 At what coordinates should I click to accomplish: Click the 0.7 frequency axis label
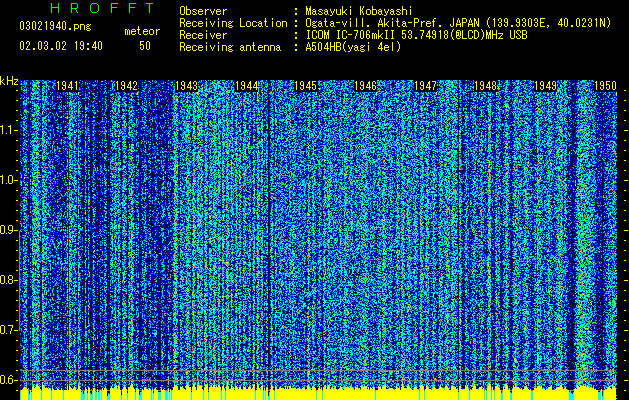point(9,330)
